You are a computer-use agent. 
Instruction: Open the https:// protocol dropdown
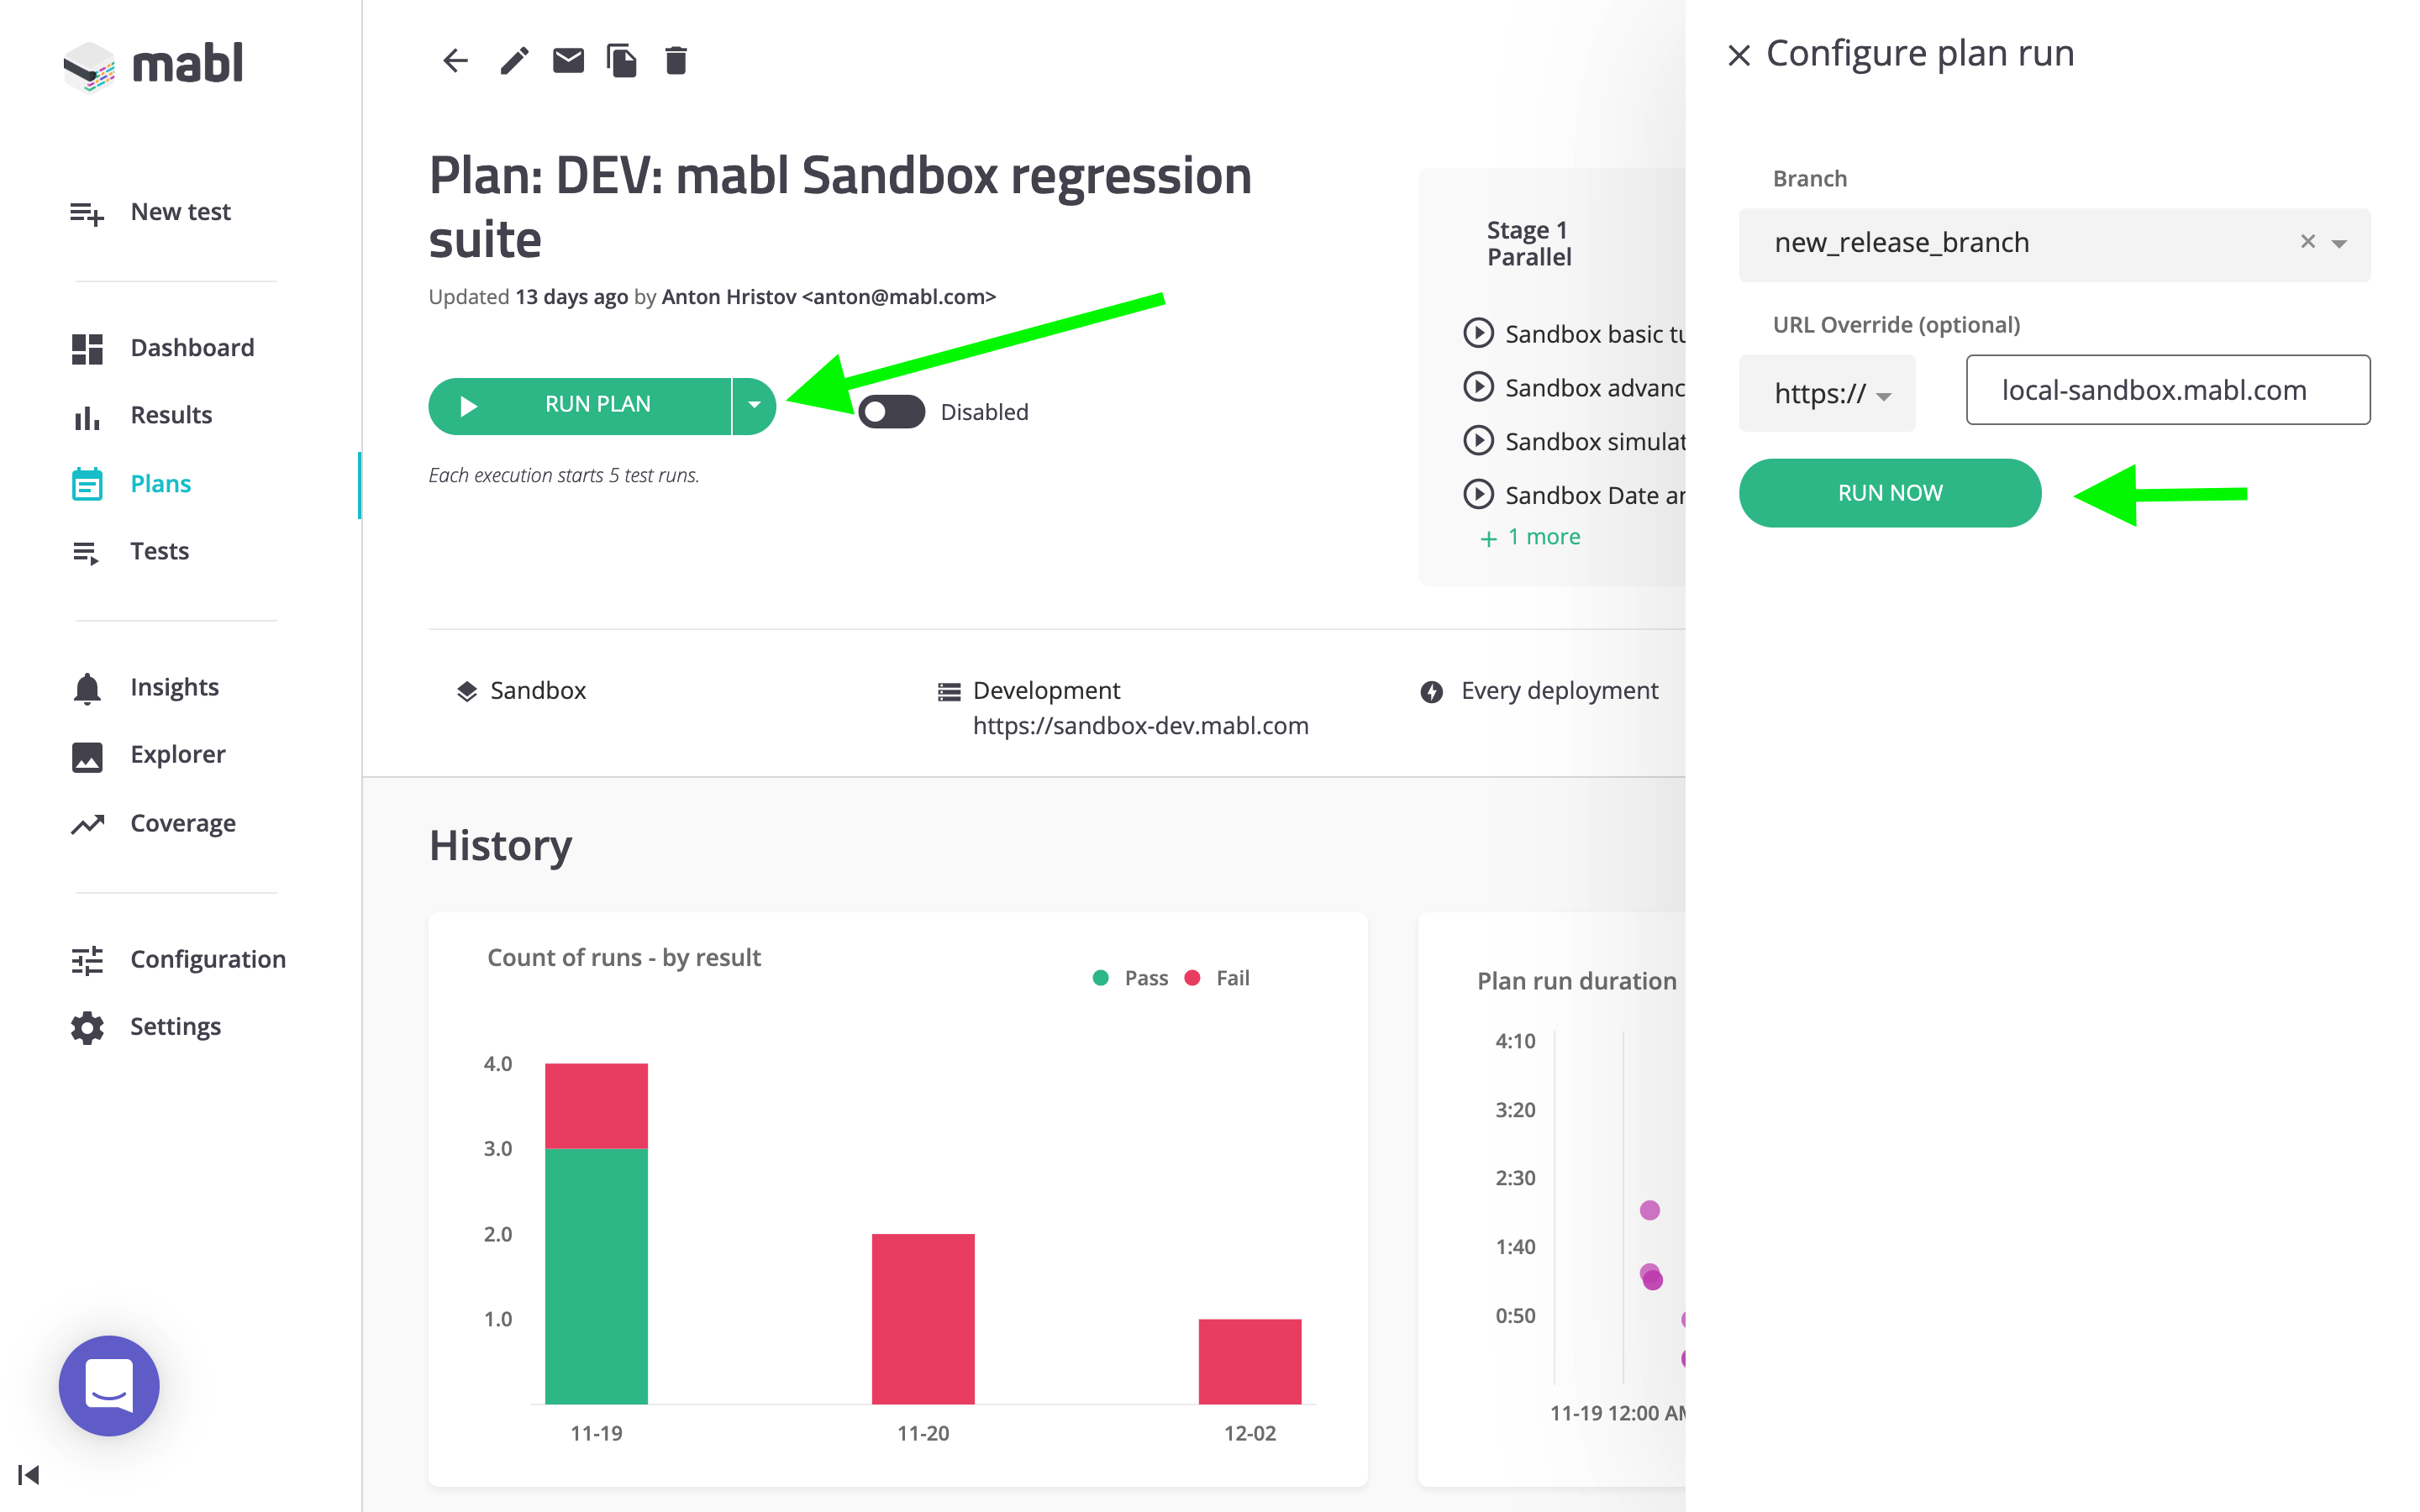(x=1830, y=394)
